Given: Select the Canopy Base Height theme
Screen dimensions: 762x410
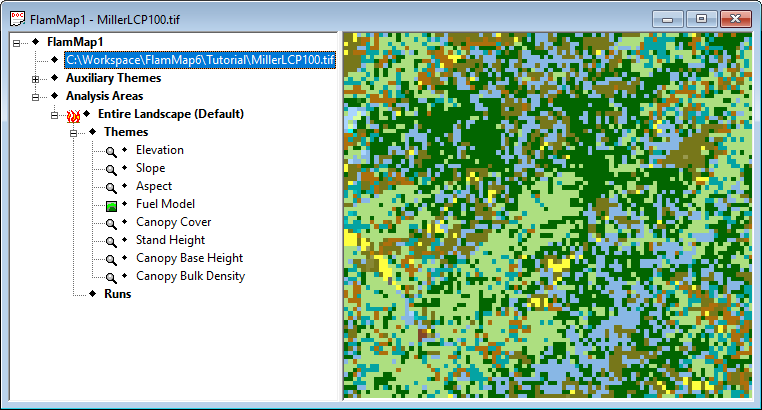Looking at the screenshot, I should 190,258.
